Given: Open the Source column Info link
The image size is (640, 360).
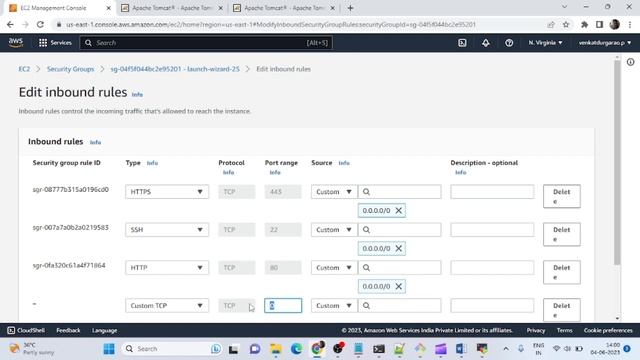Looking at the screenshot, I should pos(344,163).
